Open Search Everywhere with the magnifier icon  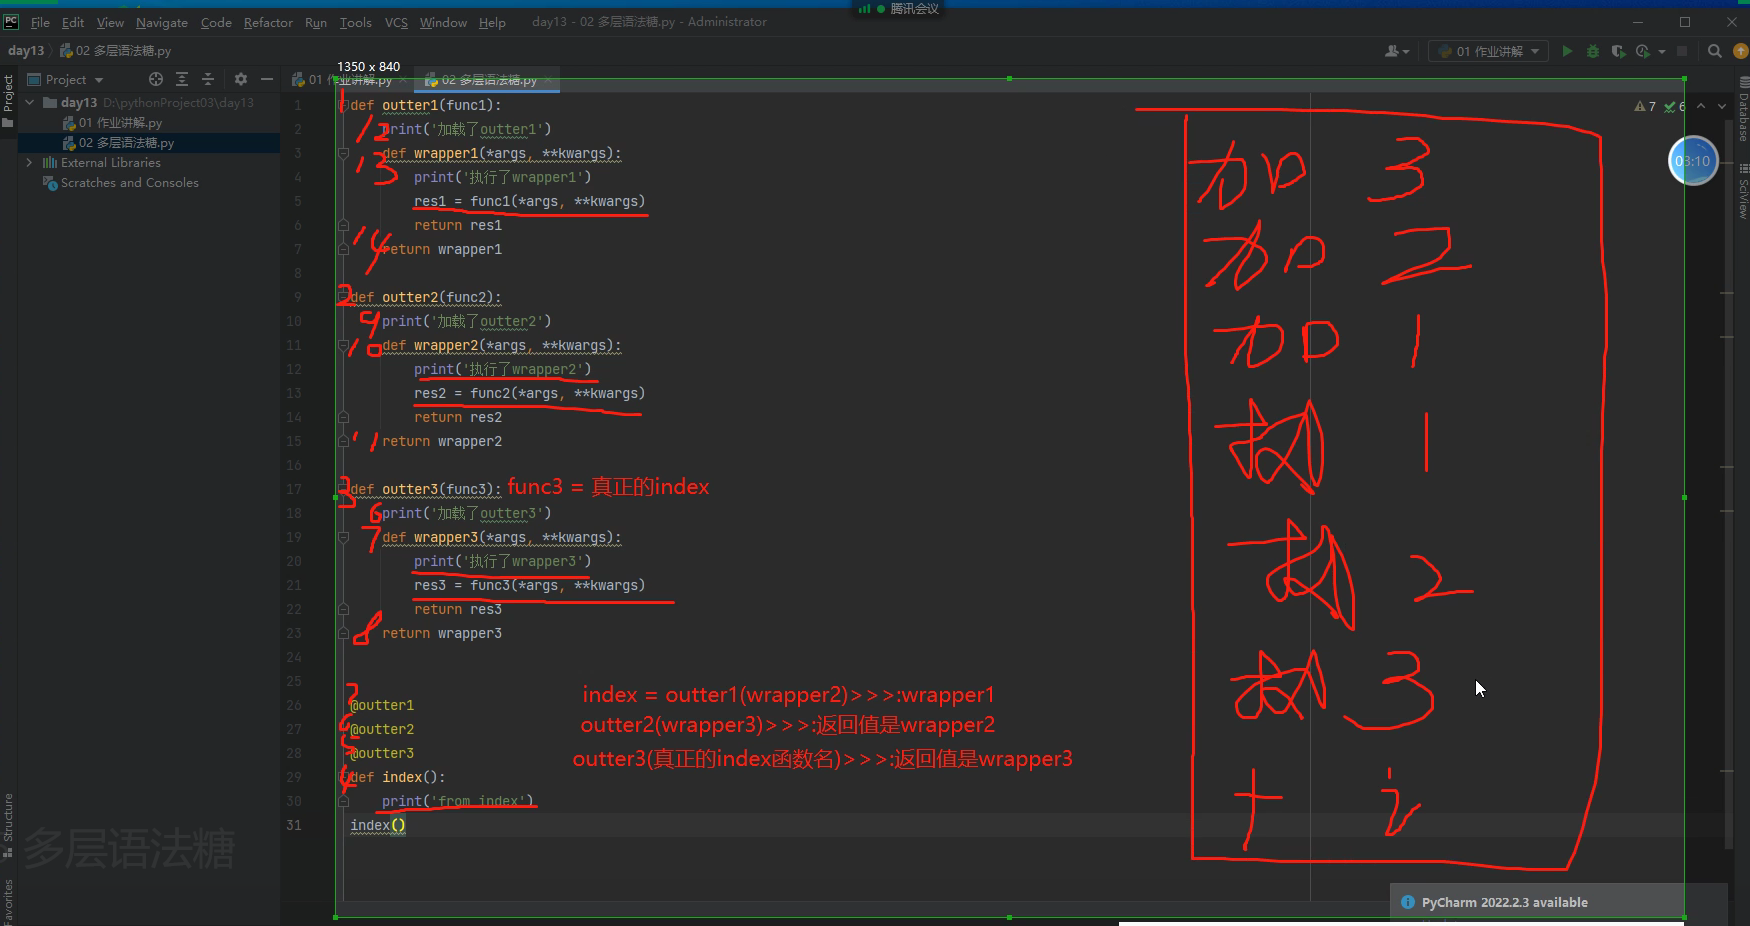click(x=1715, y=51)
